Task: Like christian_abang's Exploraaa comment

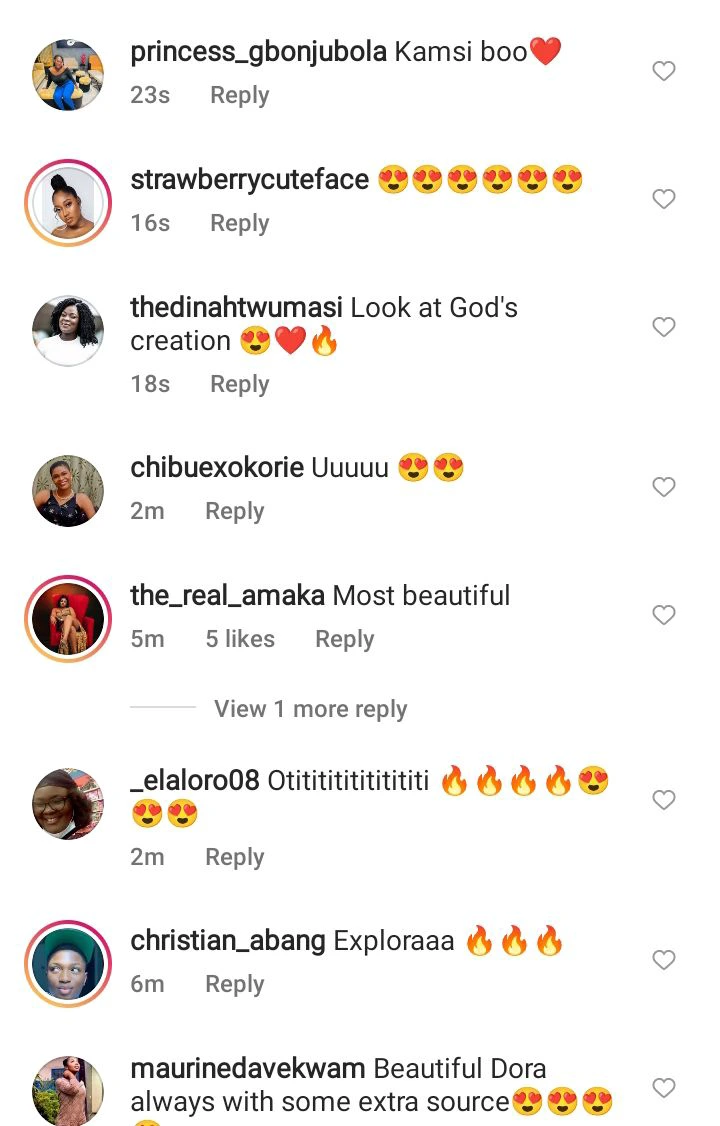Action: (x=664, y=960)
